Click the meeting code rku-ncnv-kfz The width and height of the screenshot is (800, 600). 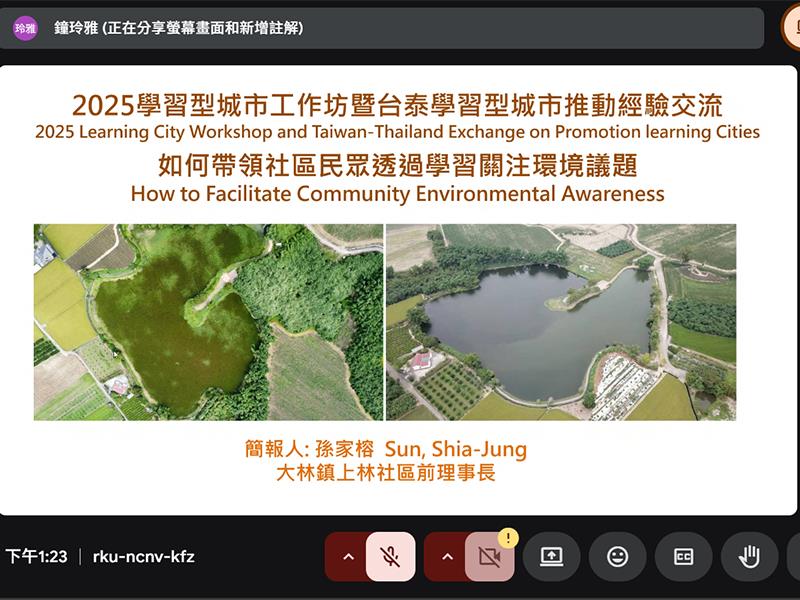tap(143, 557)
